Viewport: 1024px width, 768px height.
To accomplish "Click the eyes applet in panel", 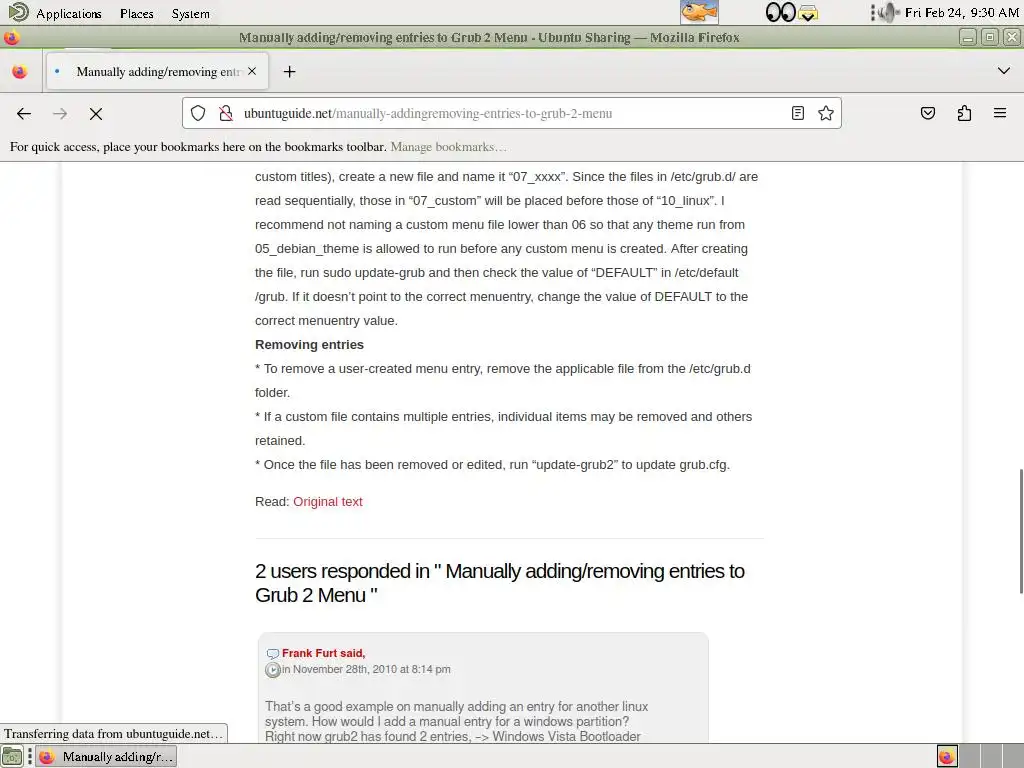I will [780, 12].
